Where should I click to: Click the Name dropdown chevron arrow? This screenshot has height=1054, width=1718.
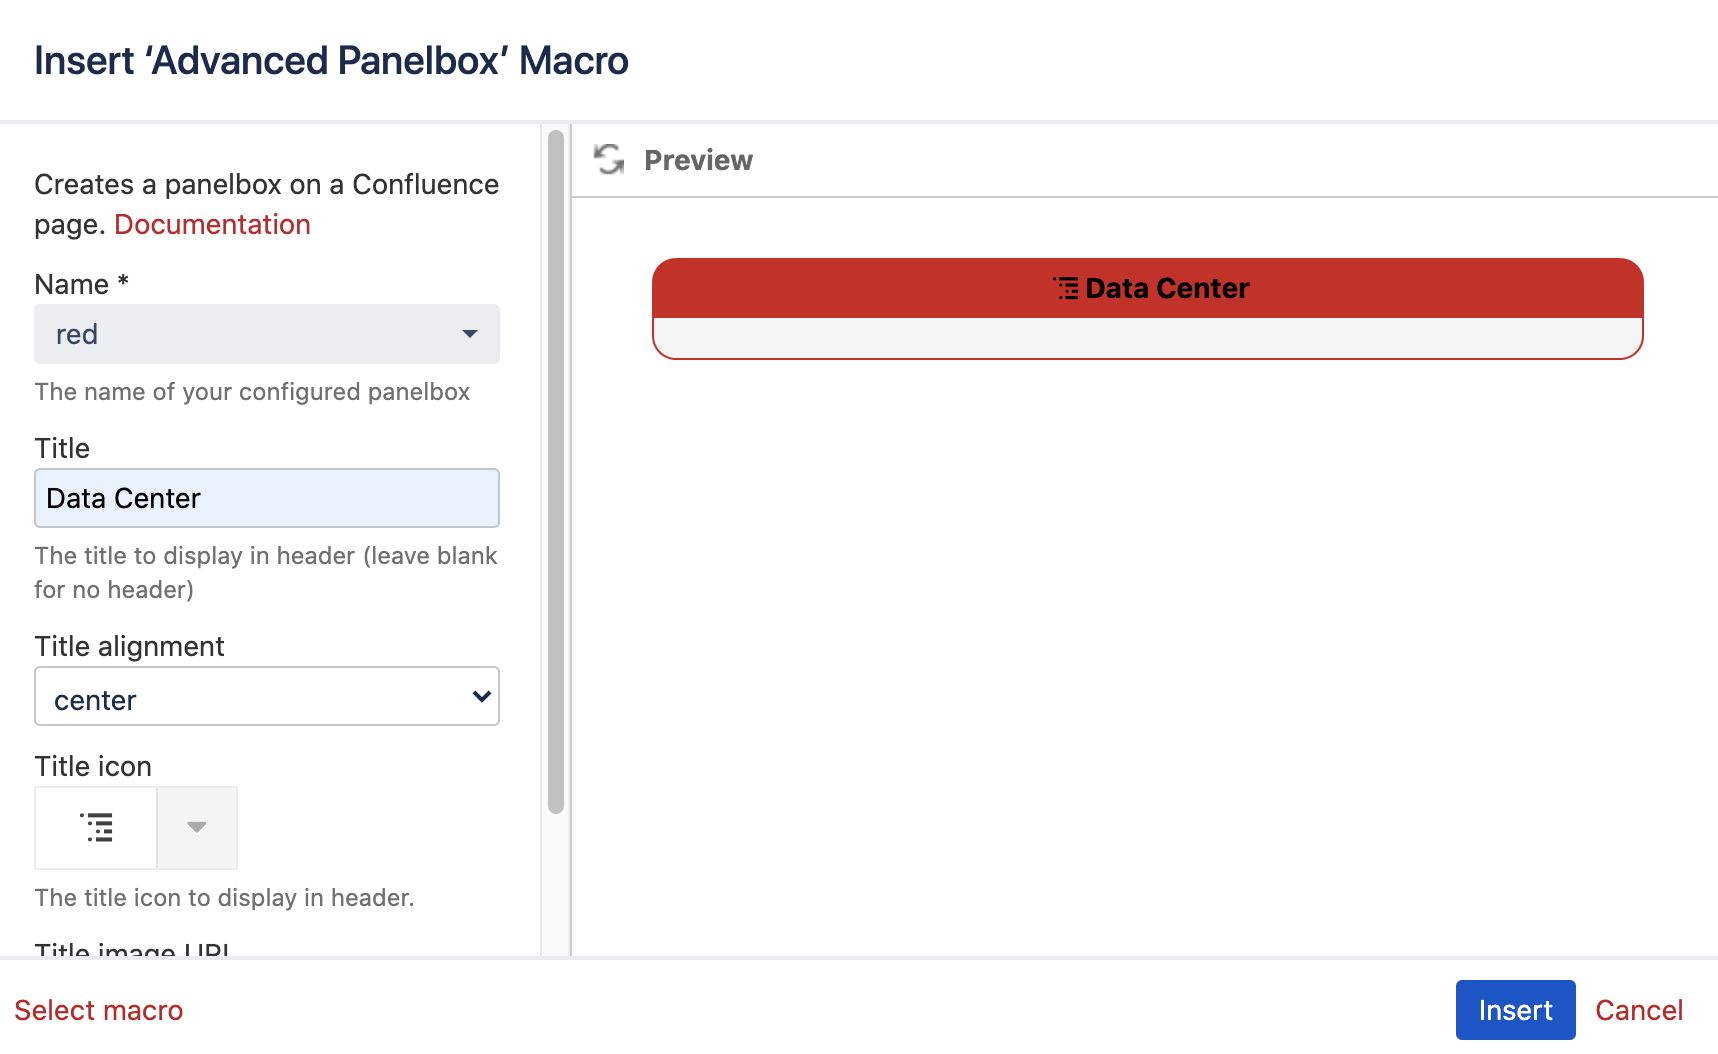pyautogui.click(x=468, y=334)
